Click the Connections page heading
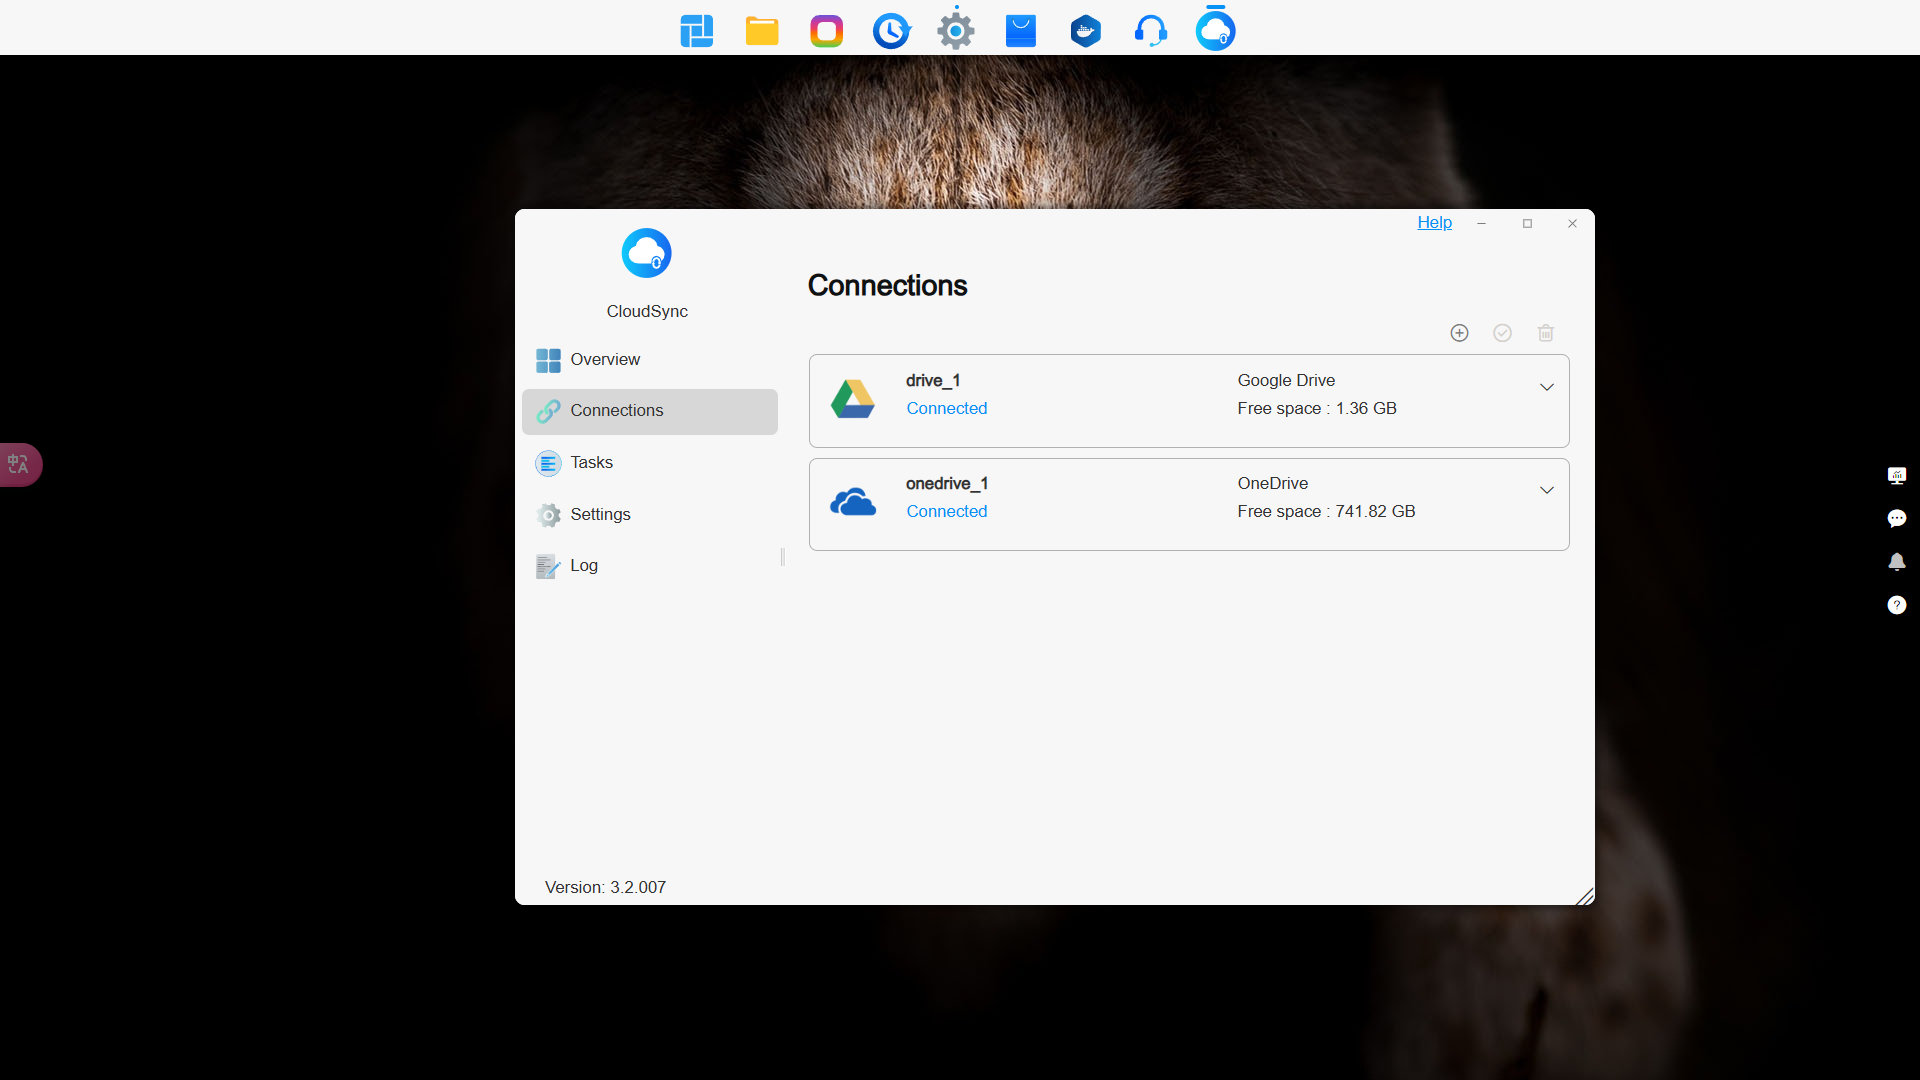Viewport: 1920px width, 1080px height. [x=888, y=286]
